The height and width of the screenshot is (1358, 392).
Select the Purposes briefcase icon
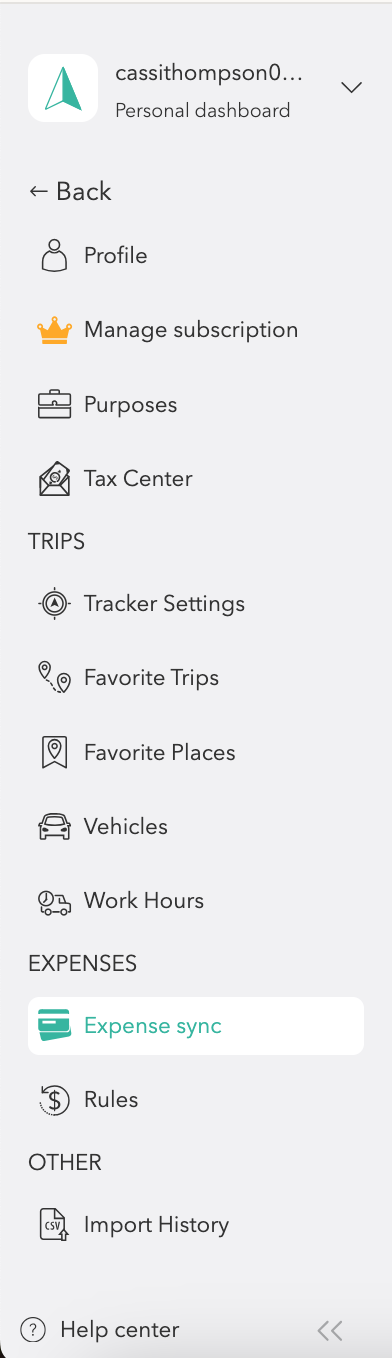(x=54, y=405)
